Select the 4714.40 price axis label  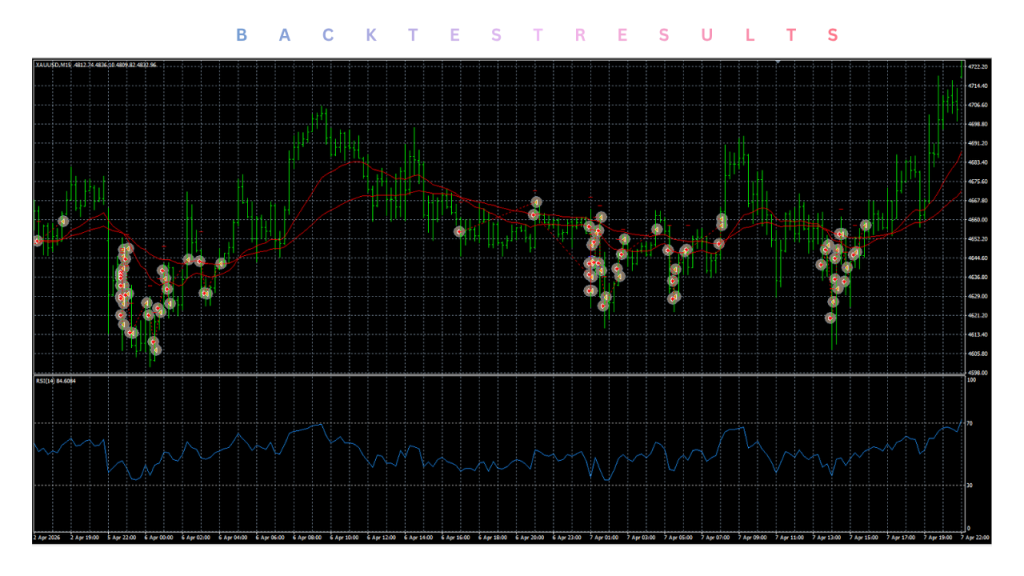[978, 86]
